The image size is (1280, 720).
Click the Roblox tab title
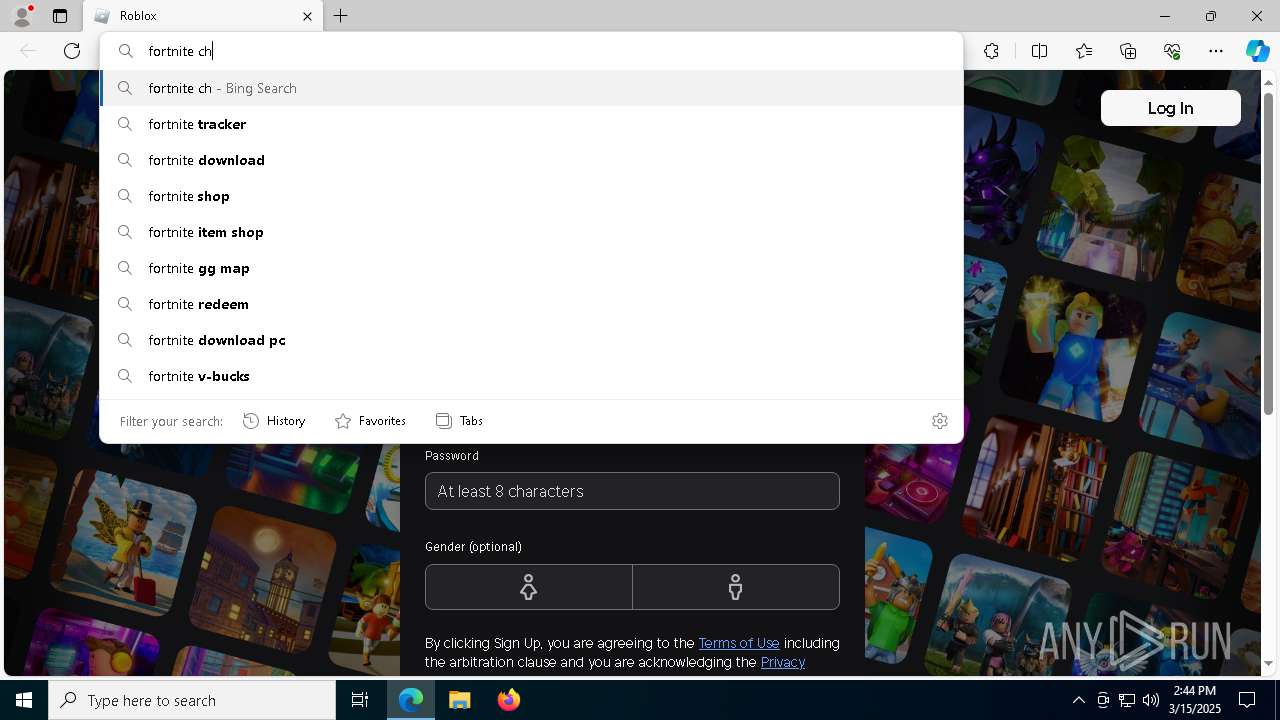(x=138, y=16)
